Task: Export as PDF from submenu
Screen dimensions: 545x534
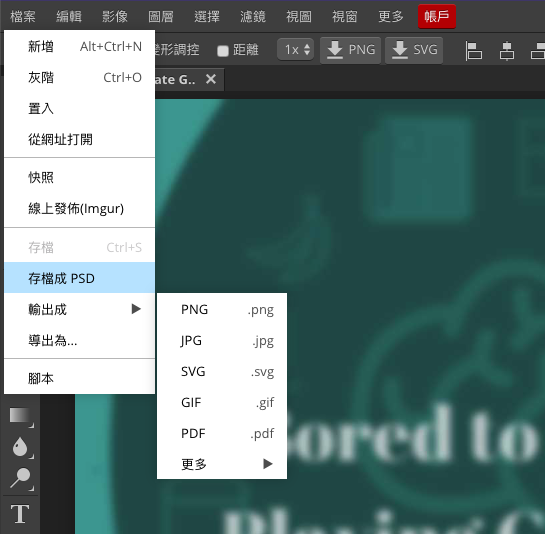Action: (x=222, y=433)
